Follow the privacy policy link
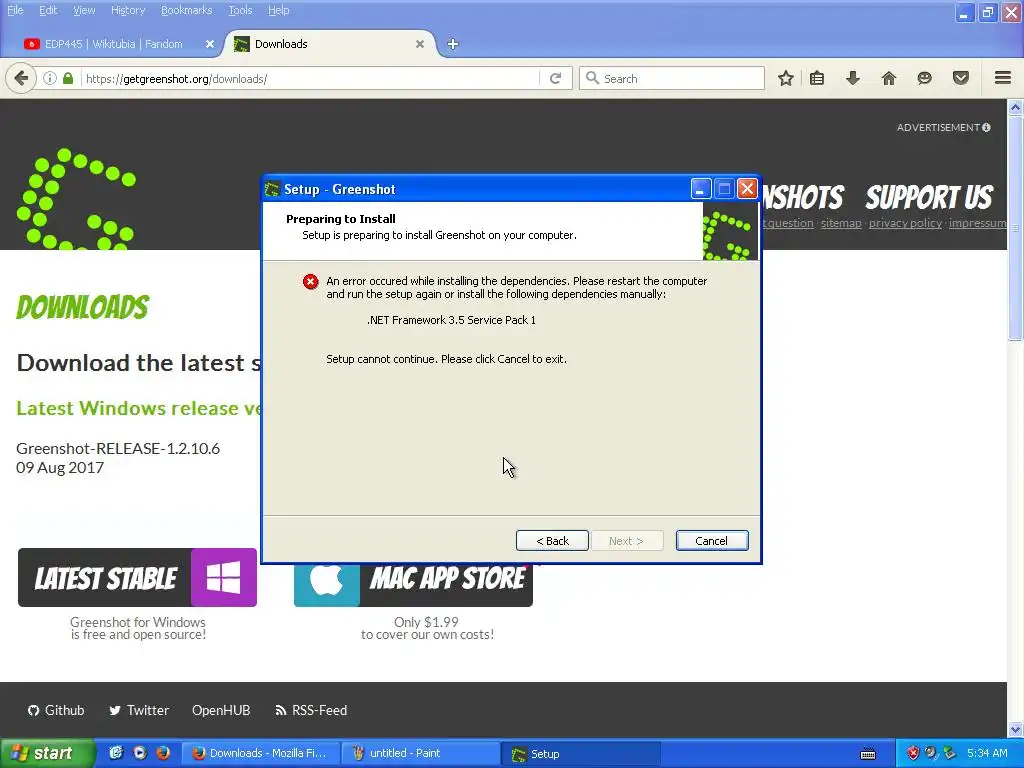 tap(905, 223)
